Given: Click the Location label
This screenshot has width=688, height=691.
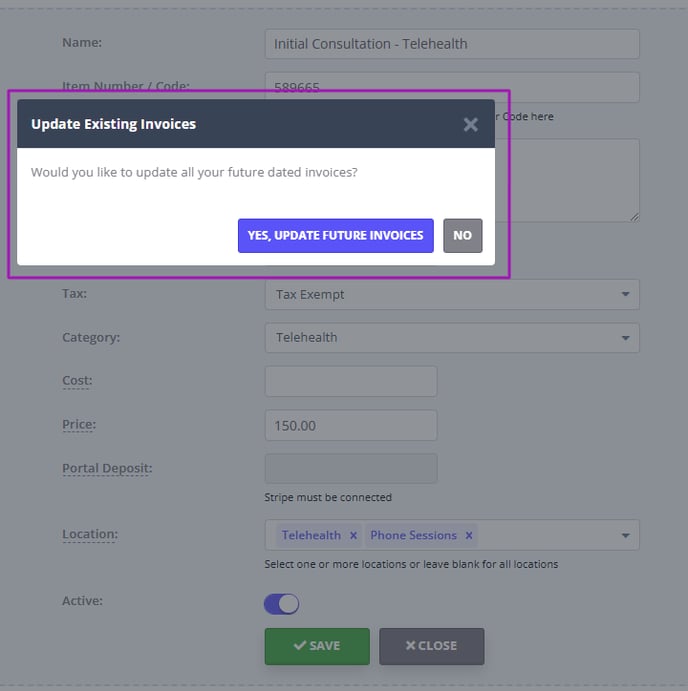Looking at the screenshot, I should 90,534.
